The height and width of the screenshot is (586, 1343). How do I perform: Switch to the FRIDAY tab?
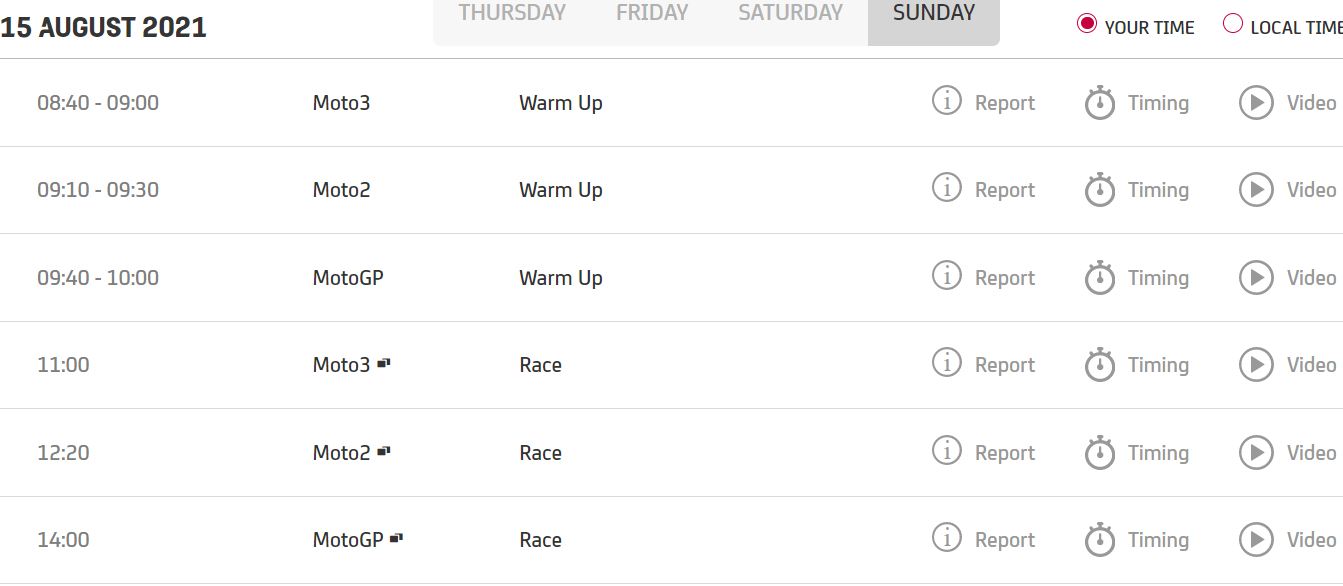pos(652,13)
